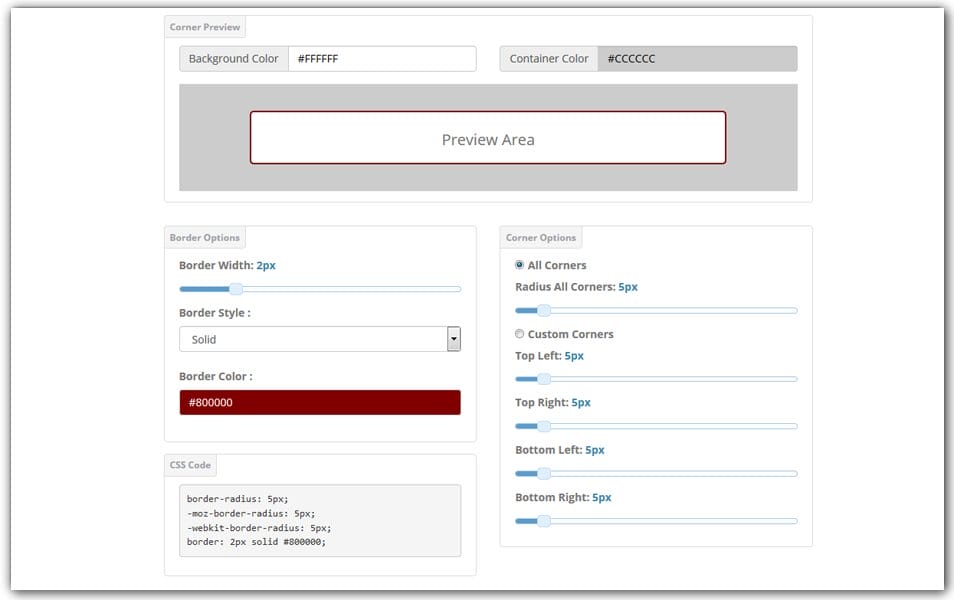Click the Top Right radius slider handle
The height and width of the screenshot is (600, 954).
[543, 426]
